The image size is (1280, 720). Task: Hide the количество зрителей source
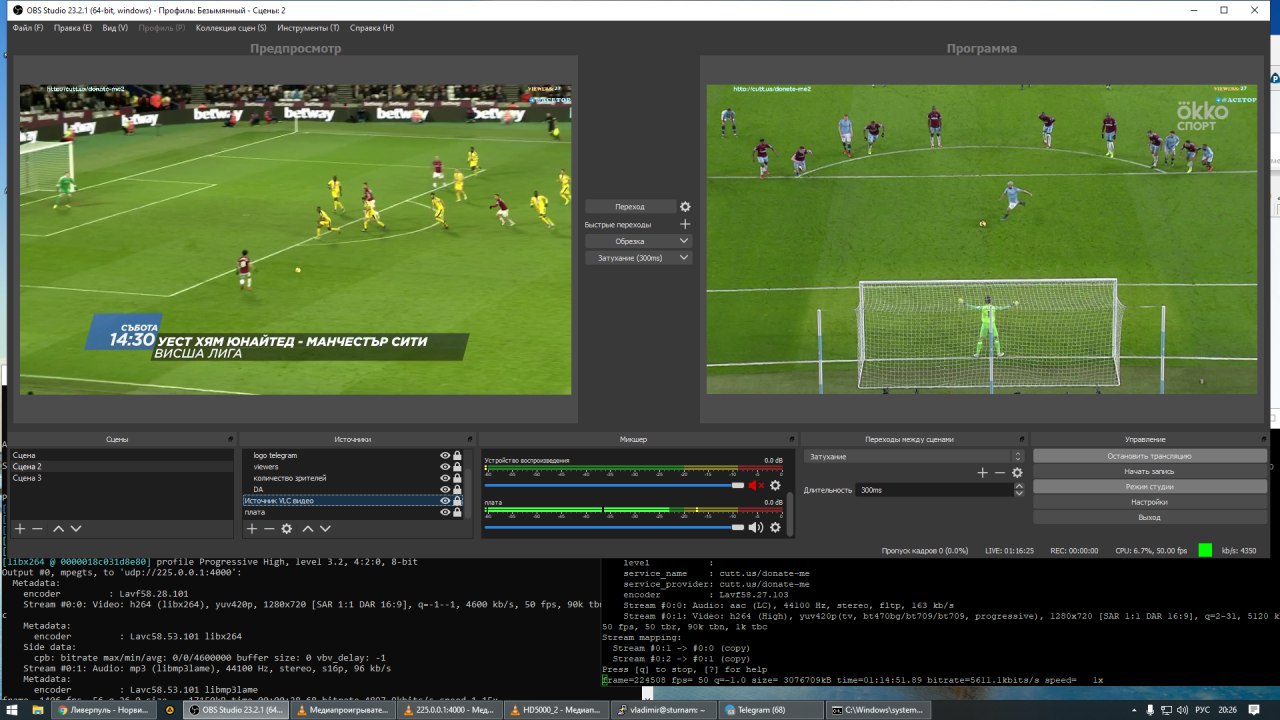tap(445, 478)
